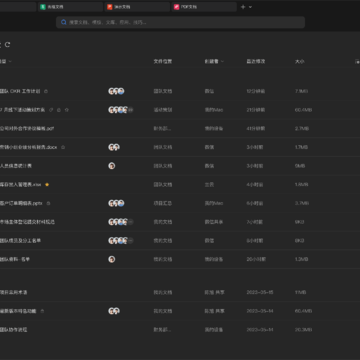Image resolution: width=360 pixels, height=360 pixels.
Task: Open a new tab with the plus icon
Action: 243,7
